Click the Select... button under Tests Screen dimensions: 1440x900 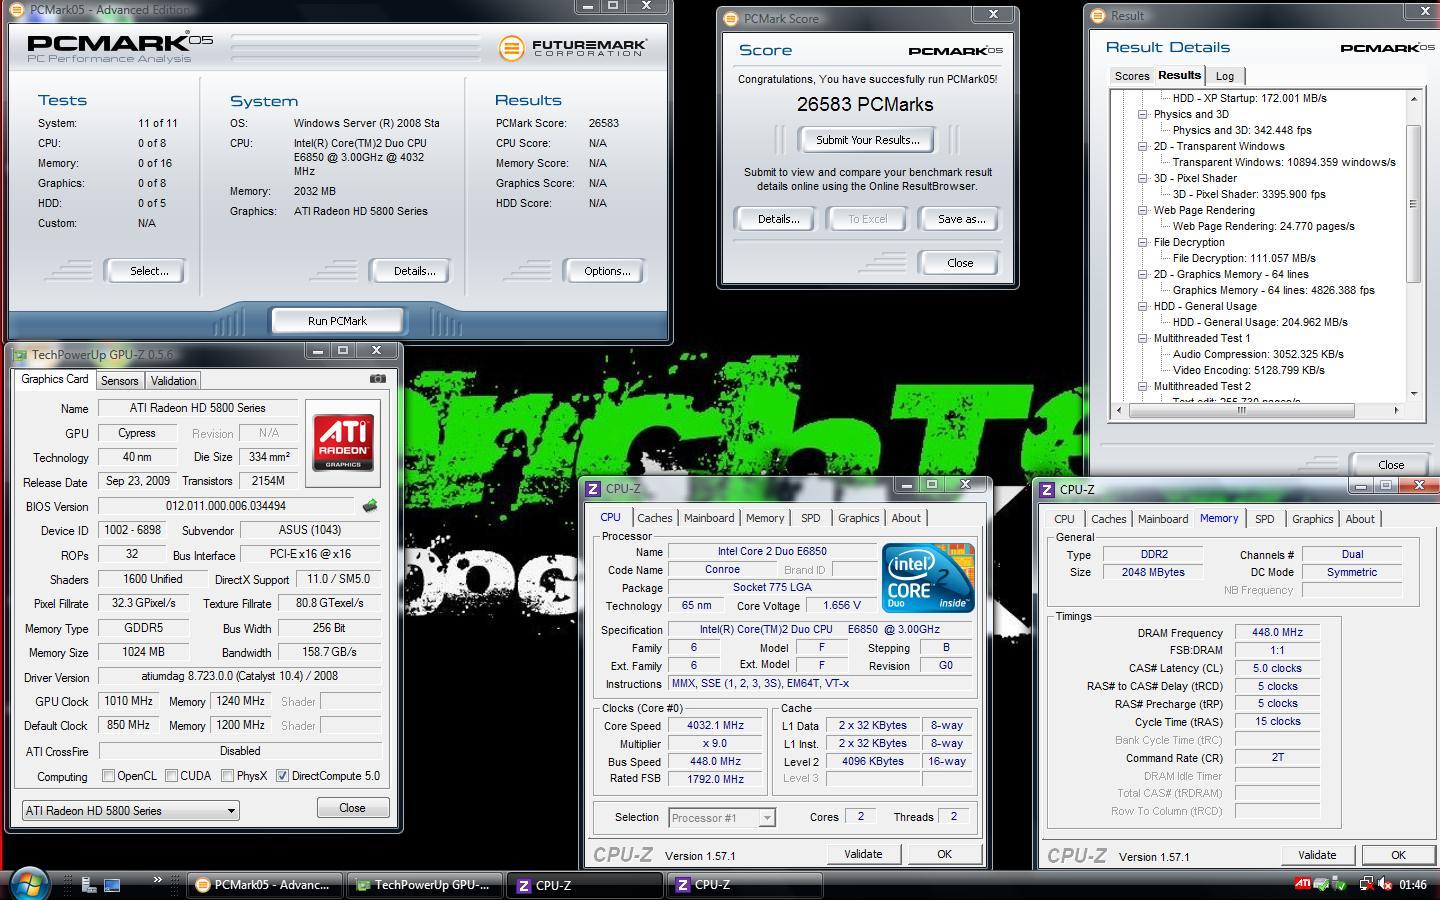(149, 271)
